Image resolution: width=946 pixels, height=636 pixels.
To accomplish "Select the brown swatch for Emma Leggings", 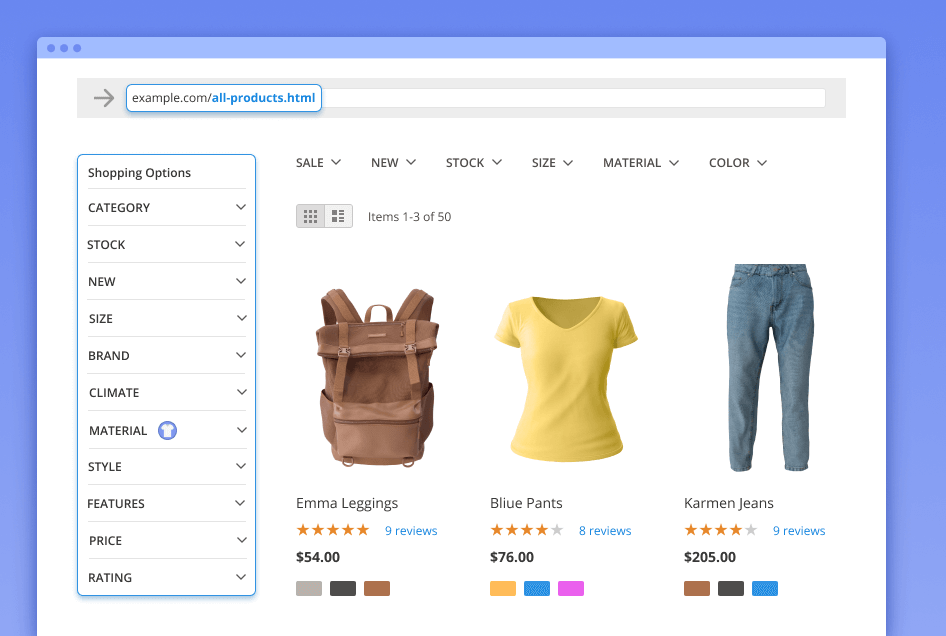I will 377,588.
